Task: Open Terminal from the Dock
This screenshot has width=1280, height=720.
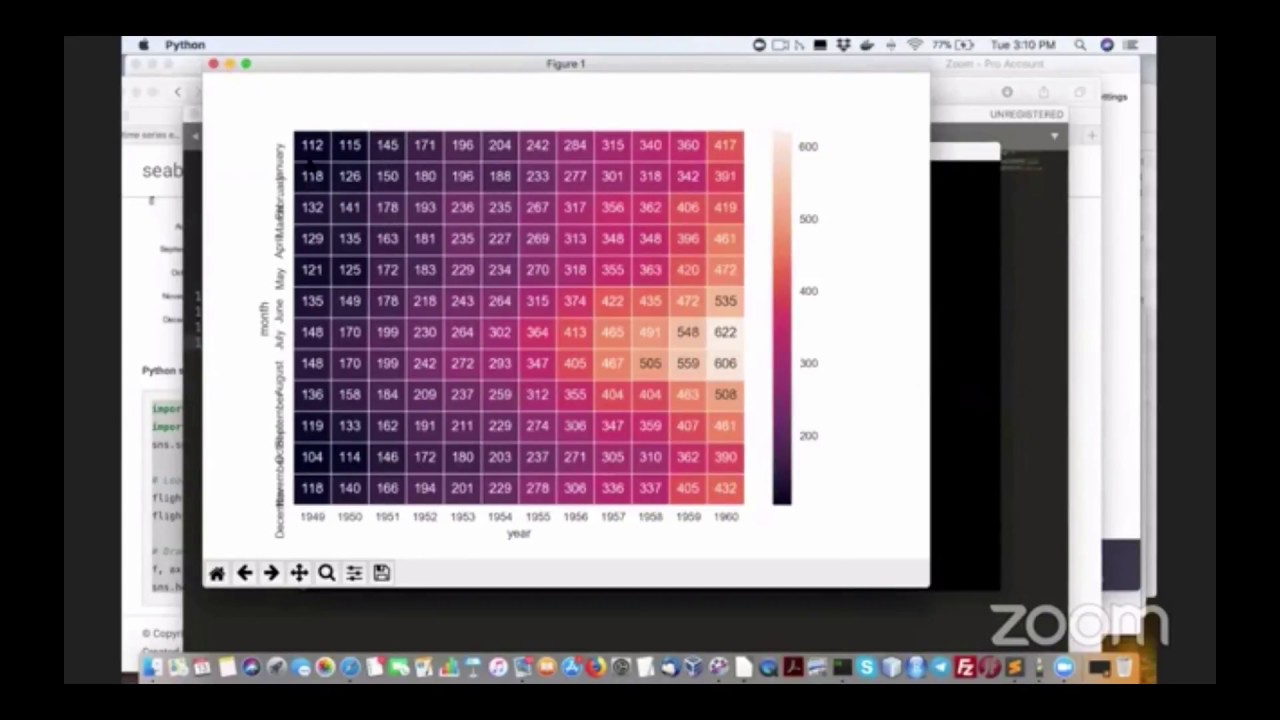Action: click(x=842, y=667)
